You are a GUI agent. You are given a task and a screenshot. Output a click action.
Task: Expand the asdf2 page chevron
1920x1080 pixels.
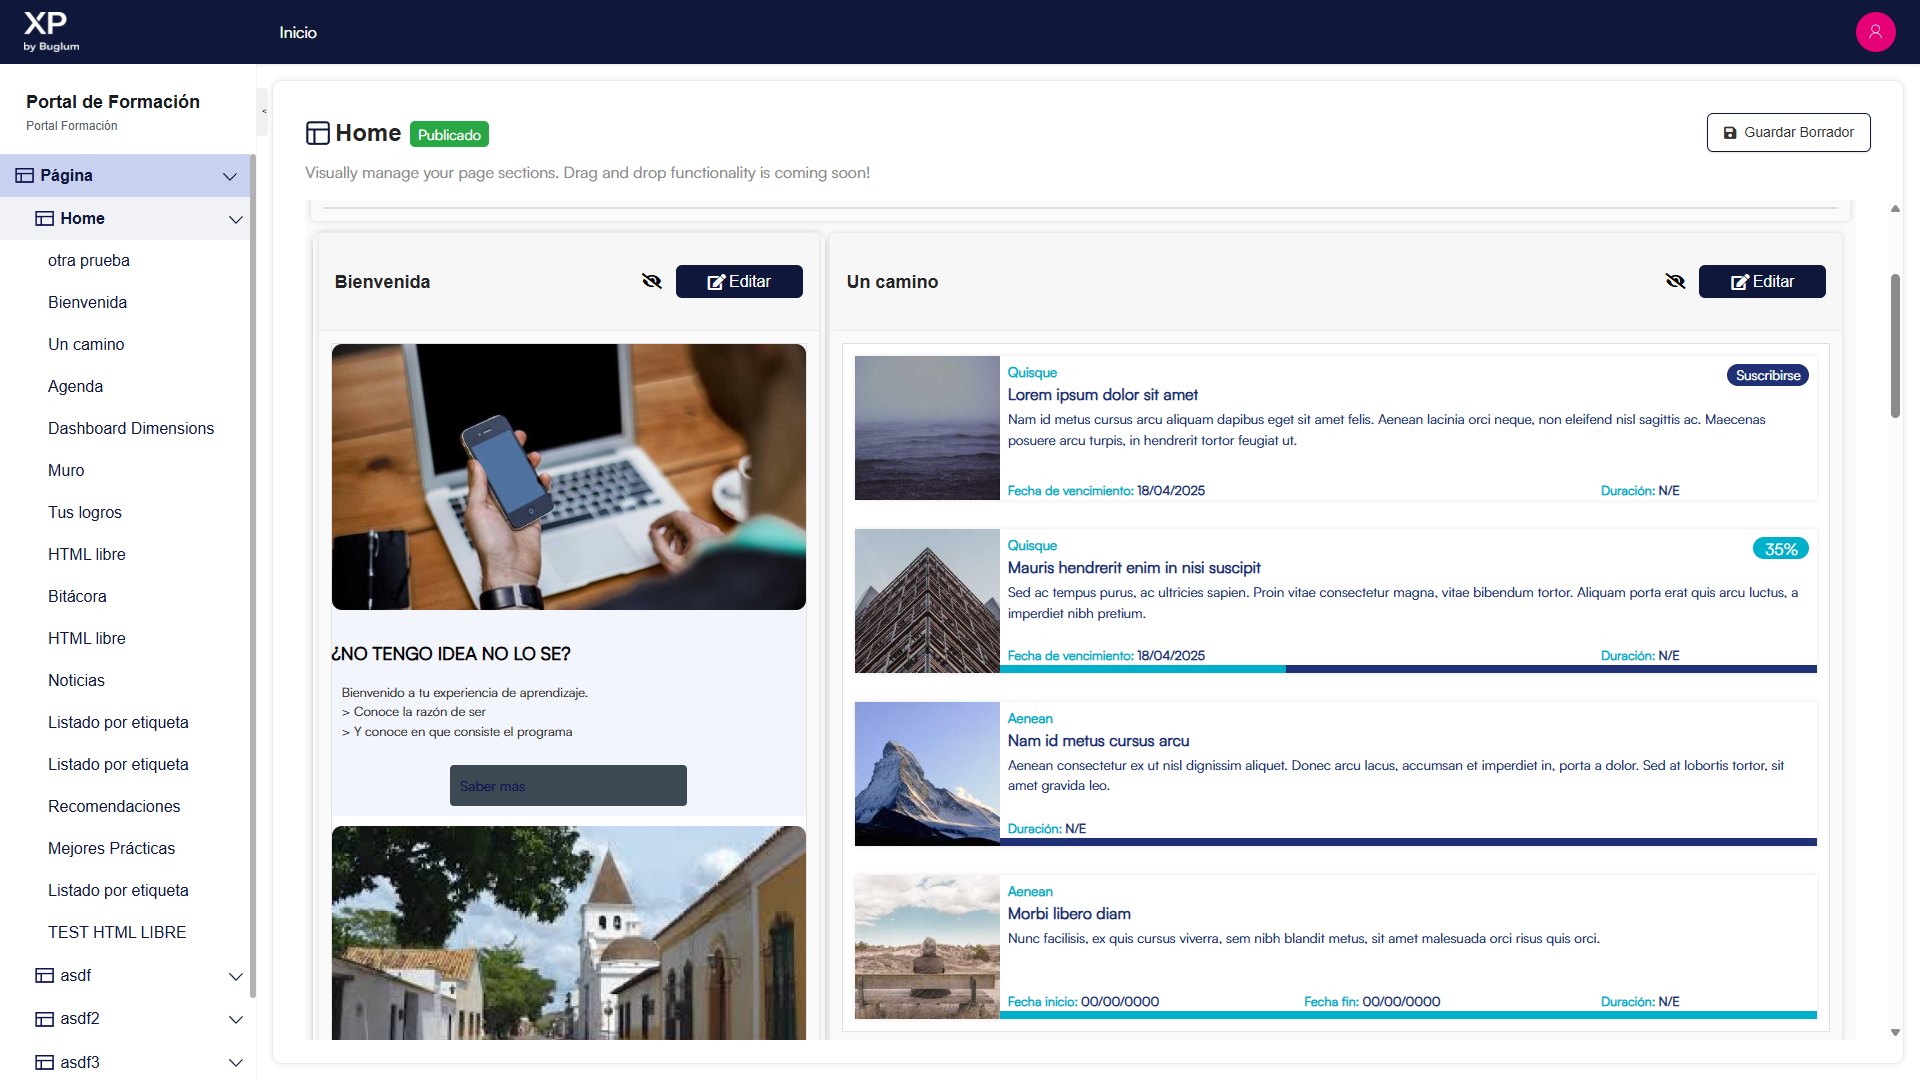tap(236, 1020)
